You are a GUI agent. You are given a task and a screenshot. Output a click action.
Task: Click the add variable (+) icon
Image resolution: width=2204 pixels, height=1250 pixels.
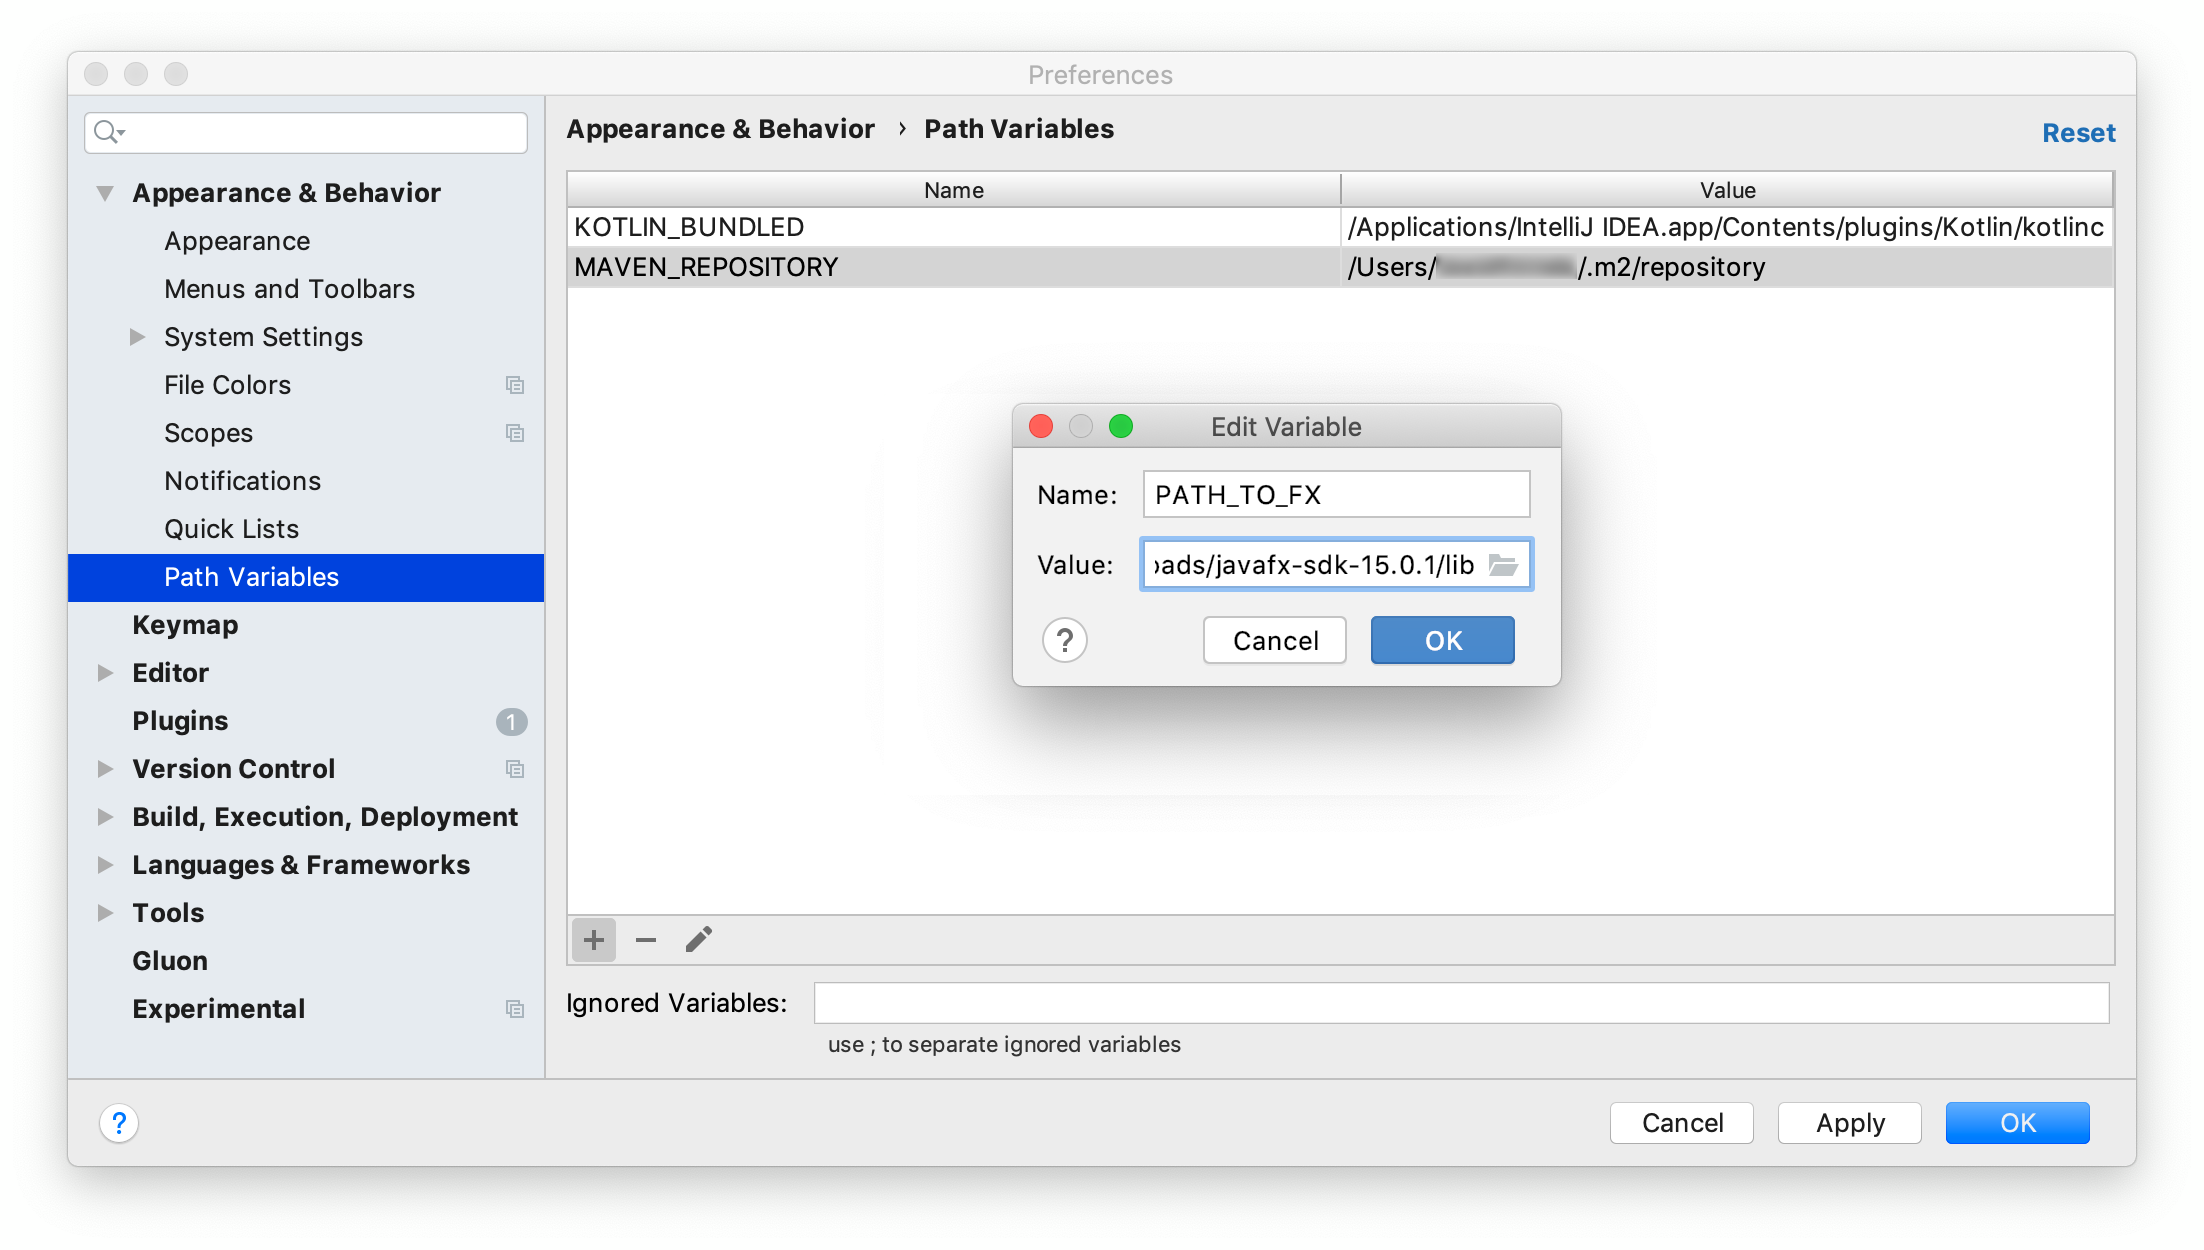[x=593, y=940]
